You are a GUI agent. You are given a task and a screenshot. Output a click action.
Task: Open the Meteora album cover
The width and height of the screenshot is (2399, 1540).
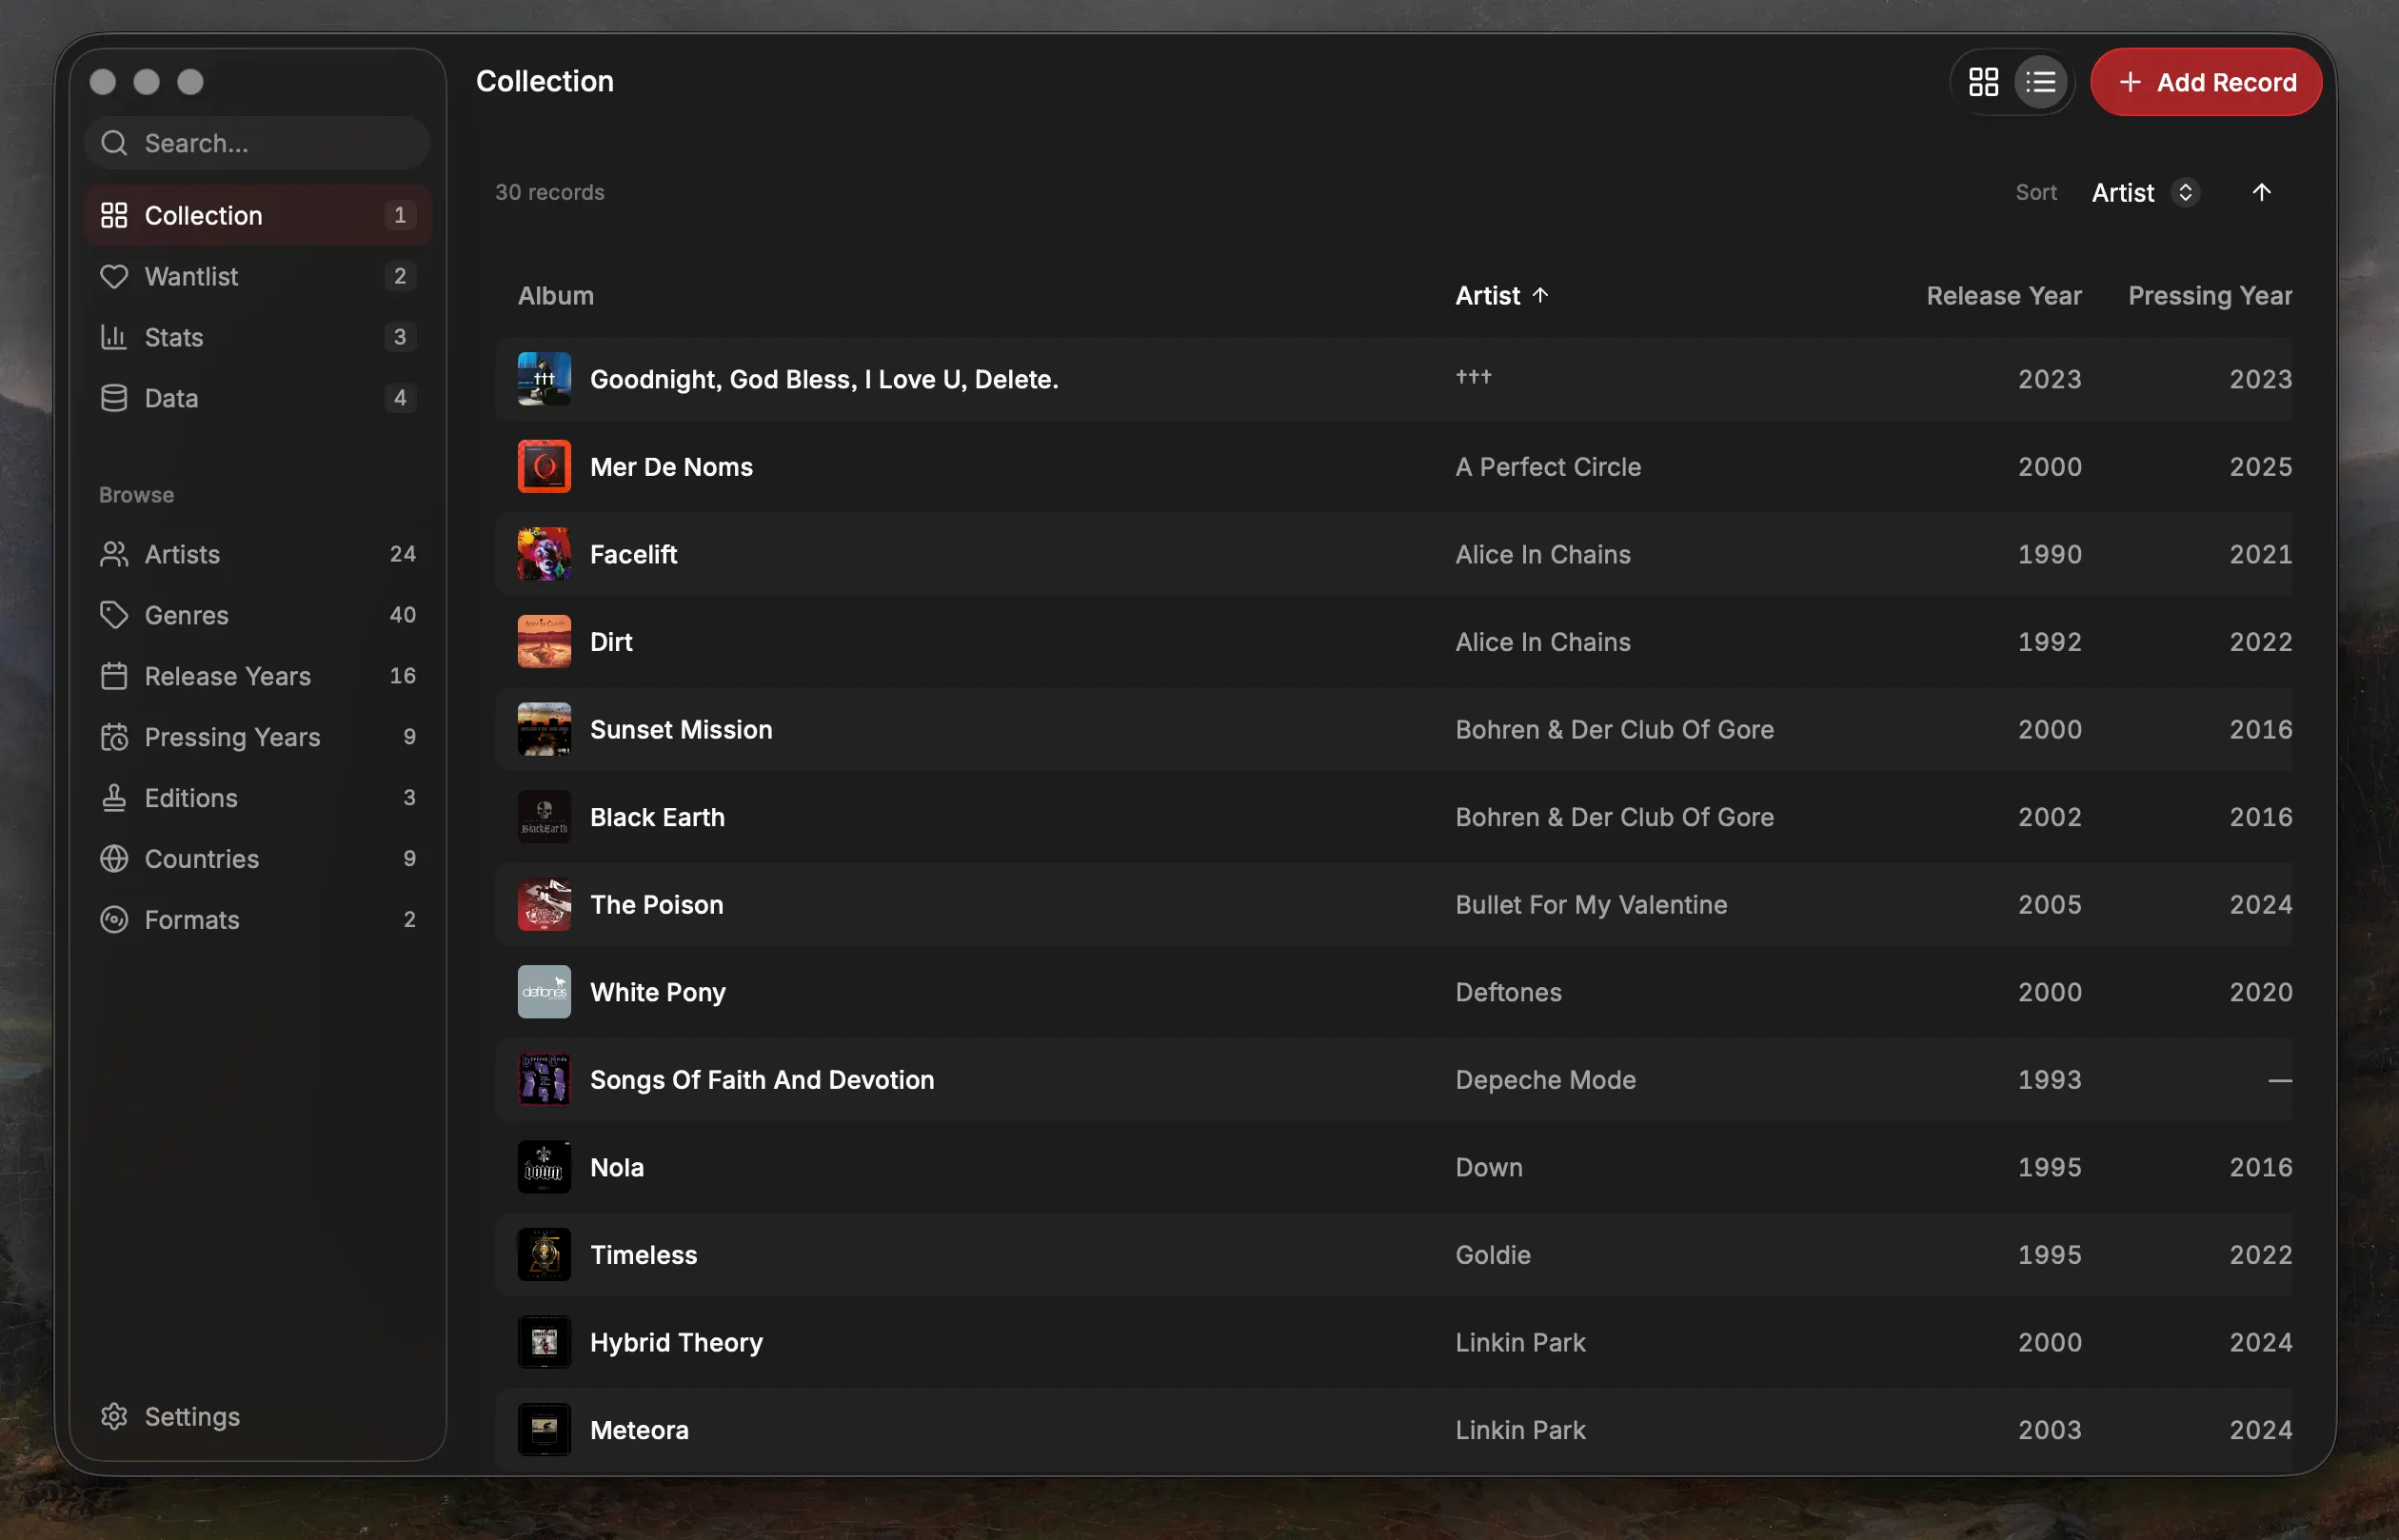pos(544,1430)
